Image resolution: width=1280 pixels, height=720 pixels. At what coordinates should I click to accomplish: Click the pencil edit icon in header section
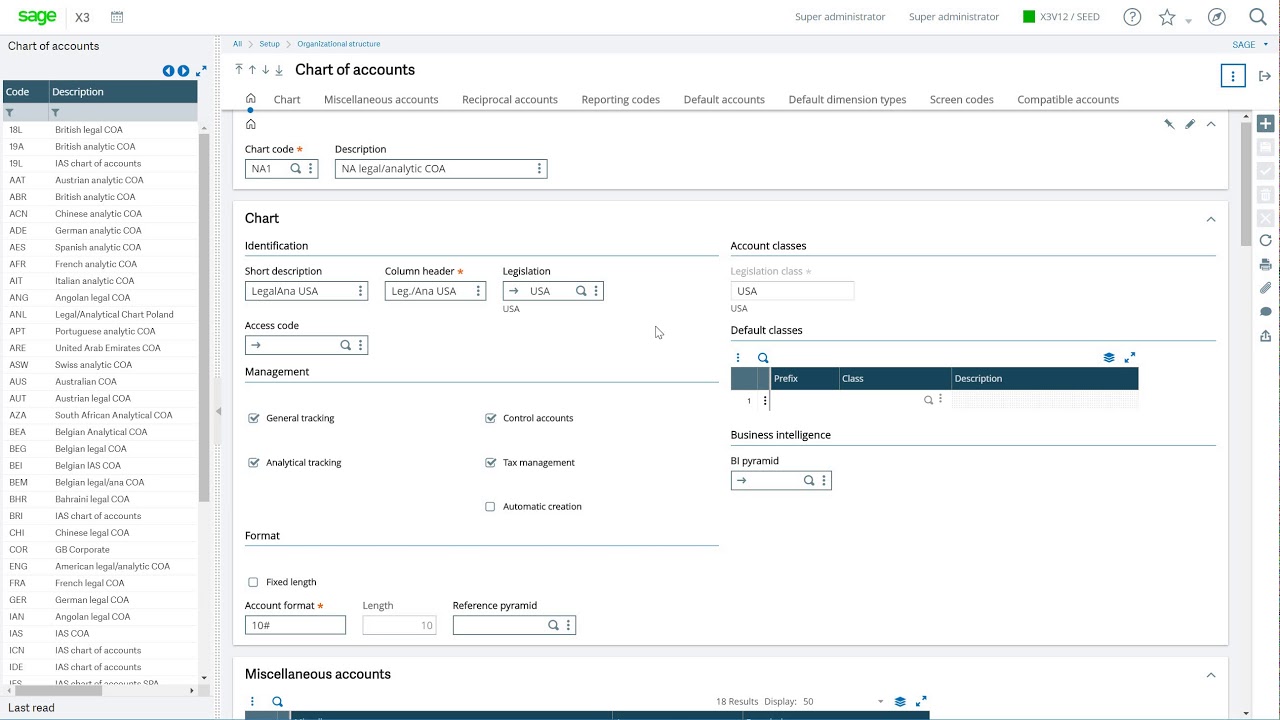click(1190, 124)
